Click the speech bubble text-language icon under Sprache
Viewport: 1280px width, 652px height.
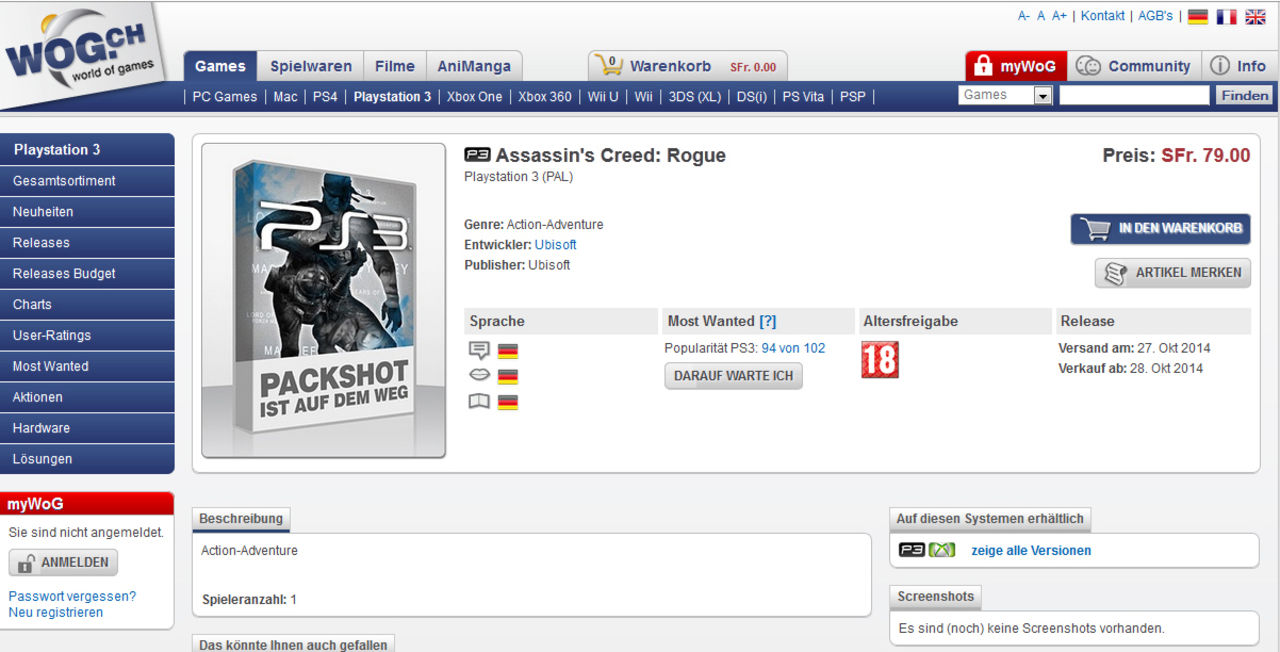click(x=479, y=351)
